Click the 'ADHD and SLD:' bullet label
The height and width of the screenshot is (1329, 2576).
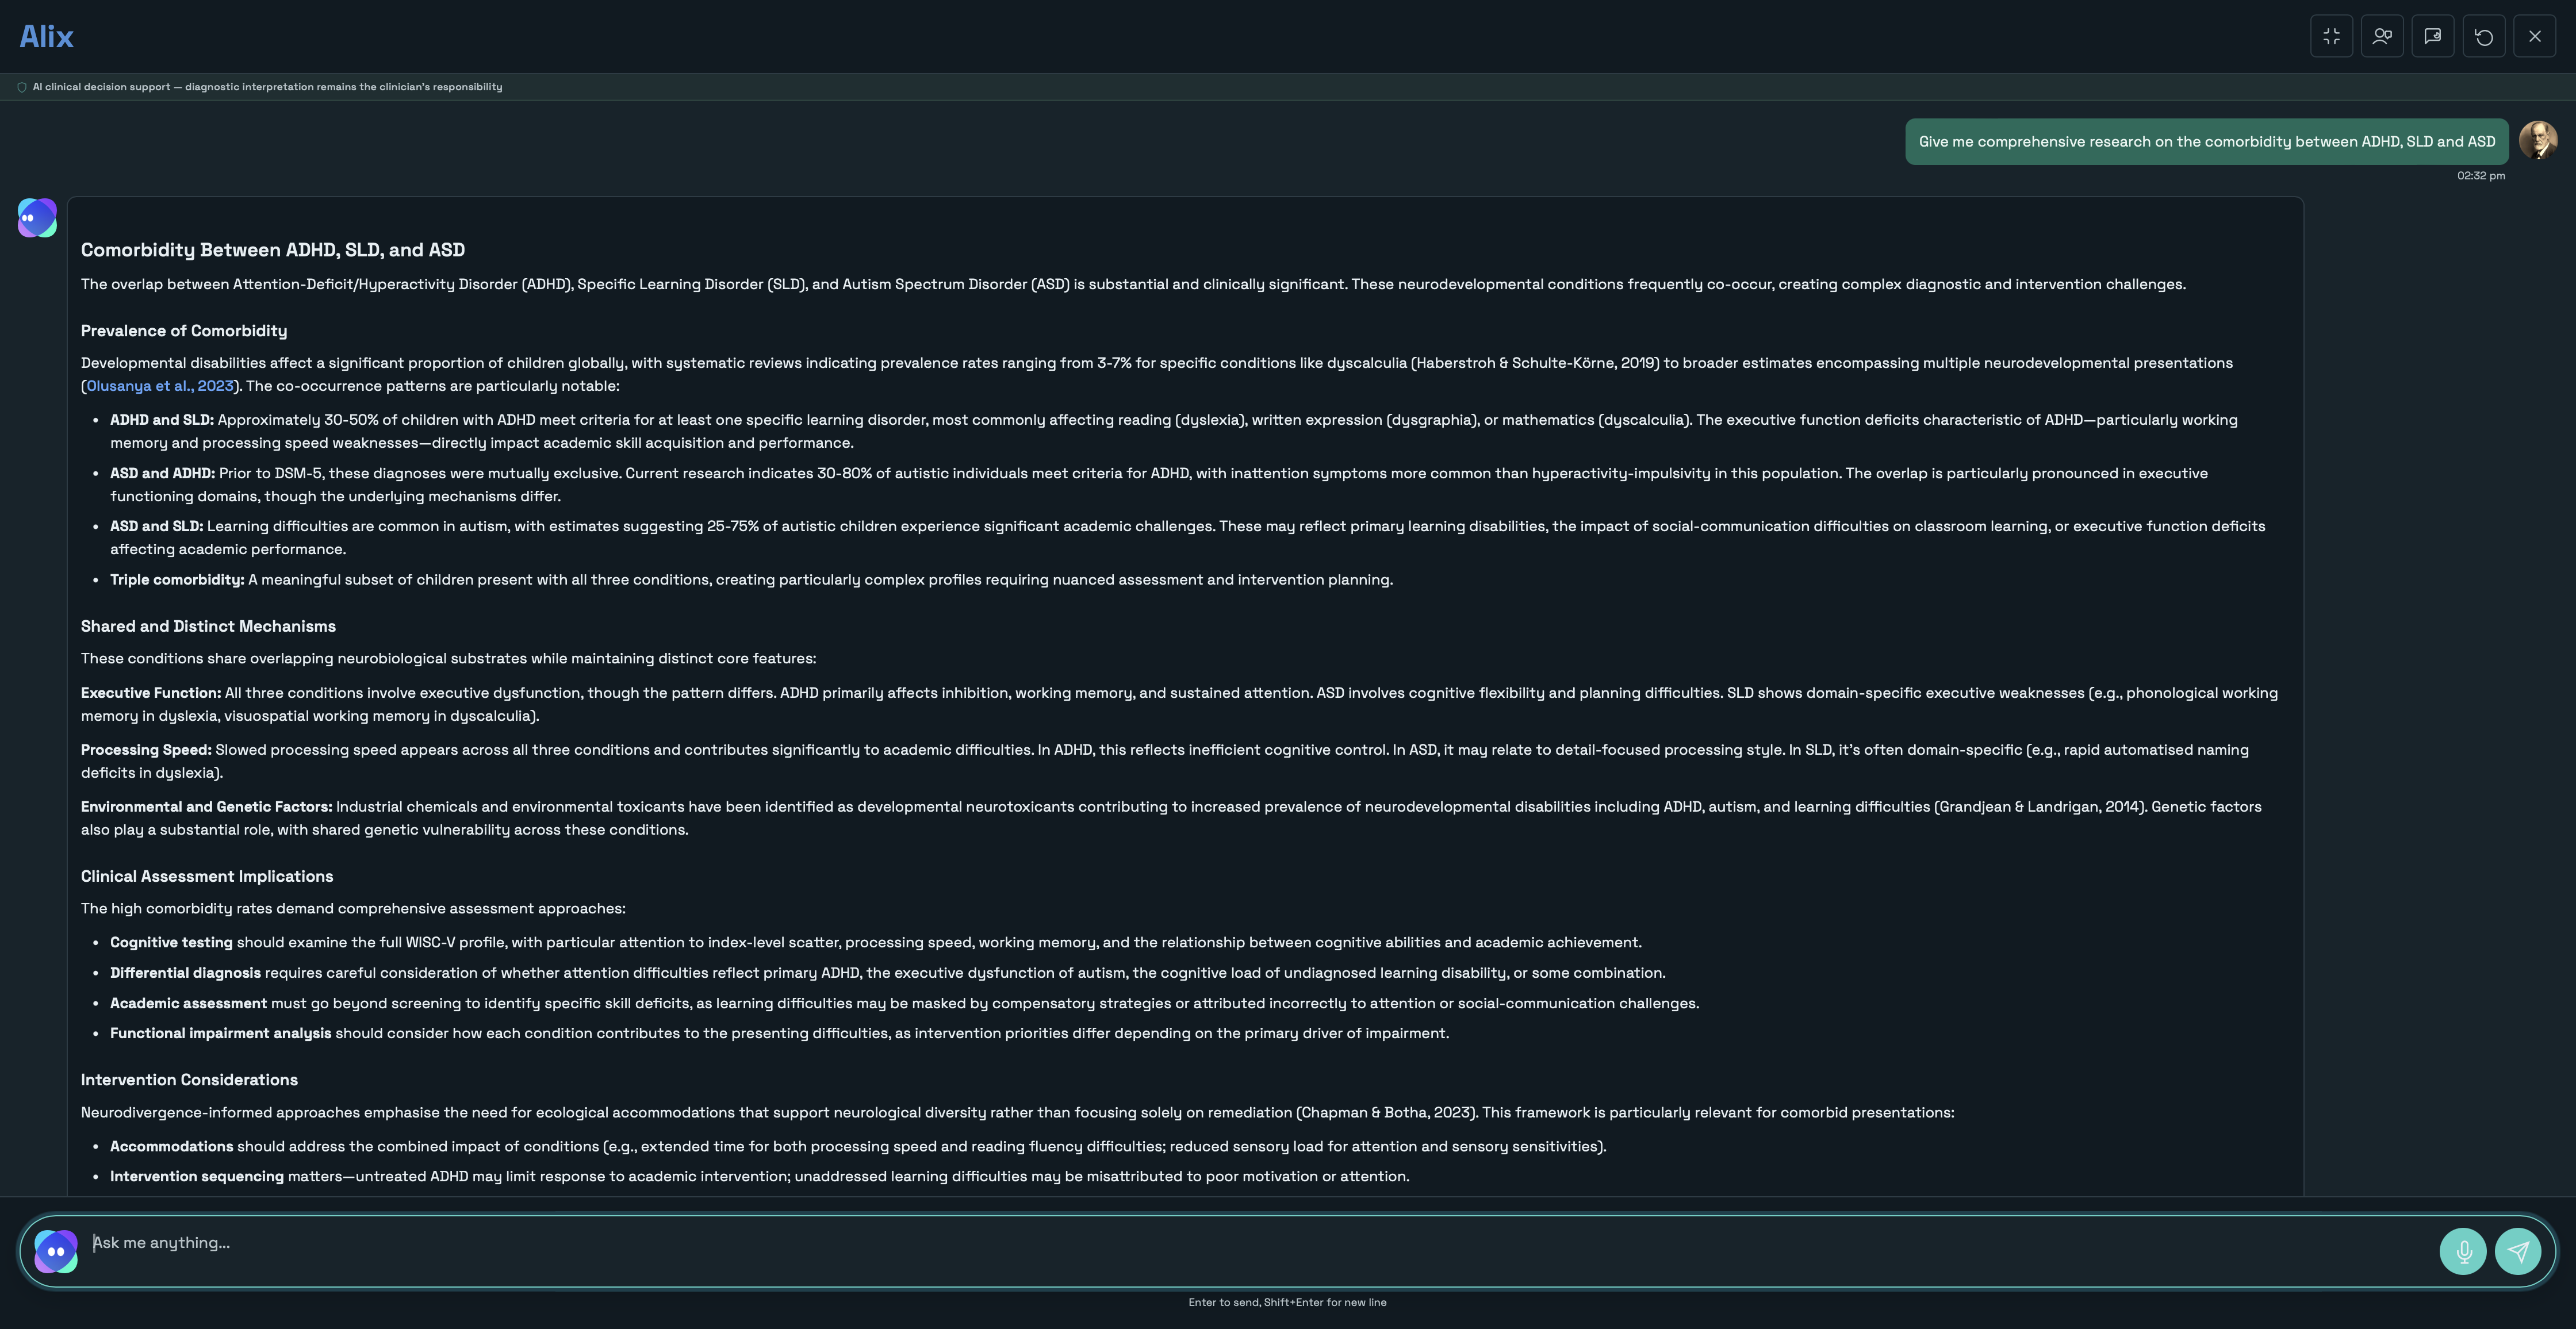pyautogui.click(x=162, y=420)
